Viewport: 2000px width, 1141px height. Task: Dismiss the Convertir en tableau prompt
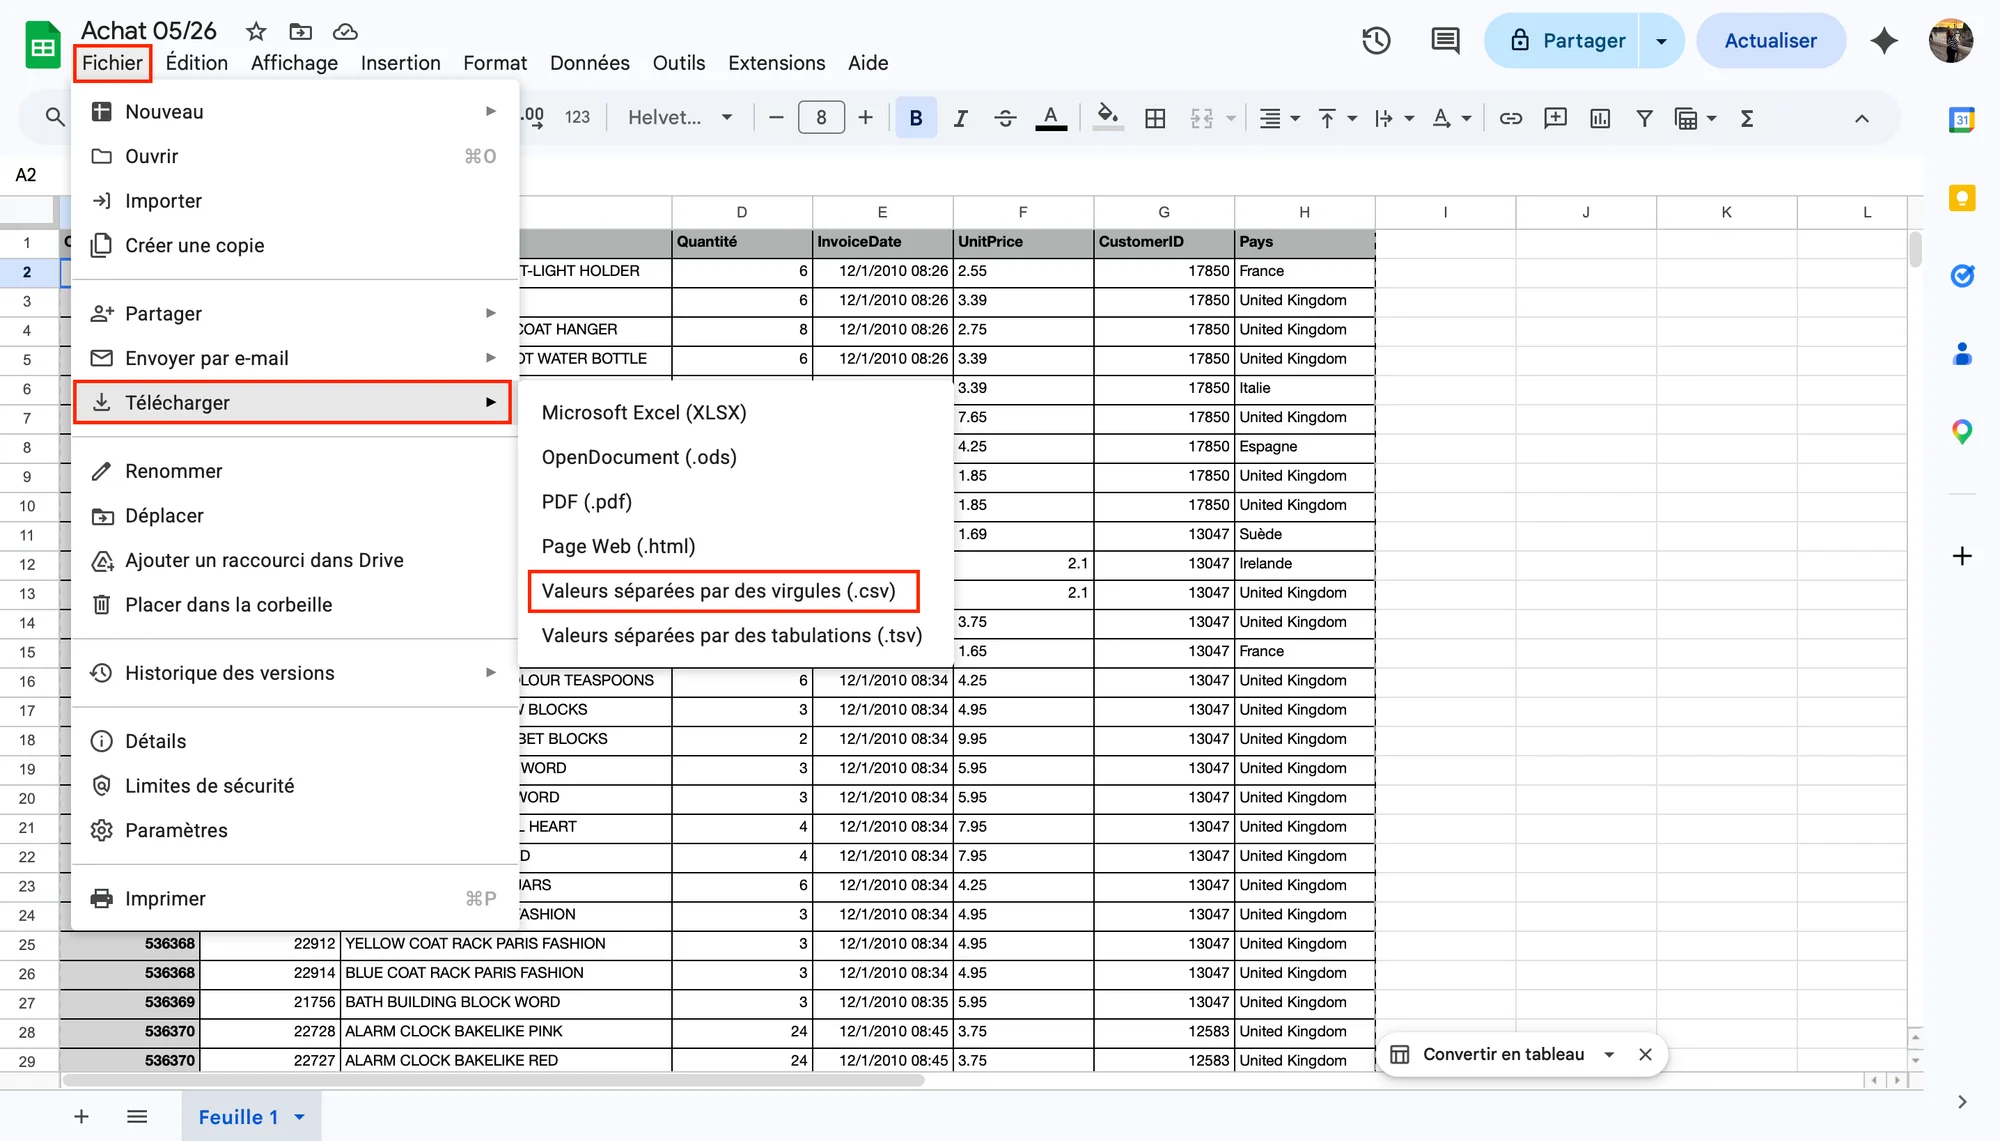coord(1645,1055)
